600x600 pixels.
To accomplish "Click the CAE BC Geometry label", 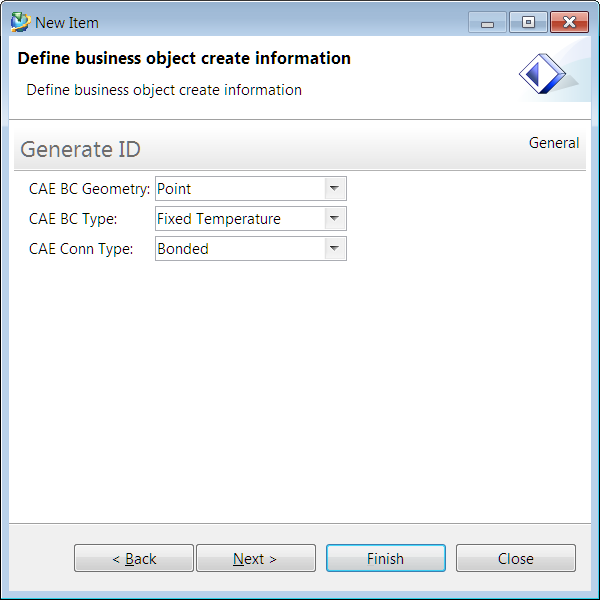I will (89, 189).
